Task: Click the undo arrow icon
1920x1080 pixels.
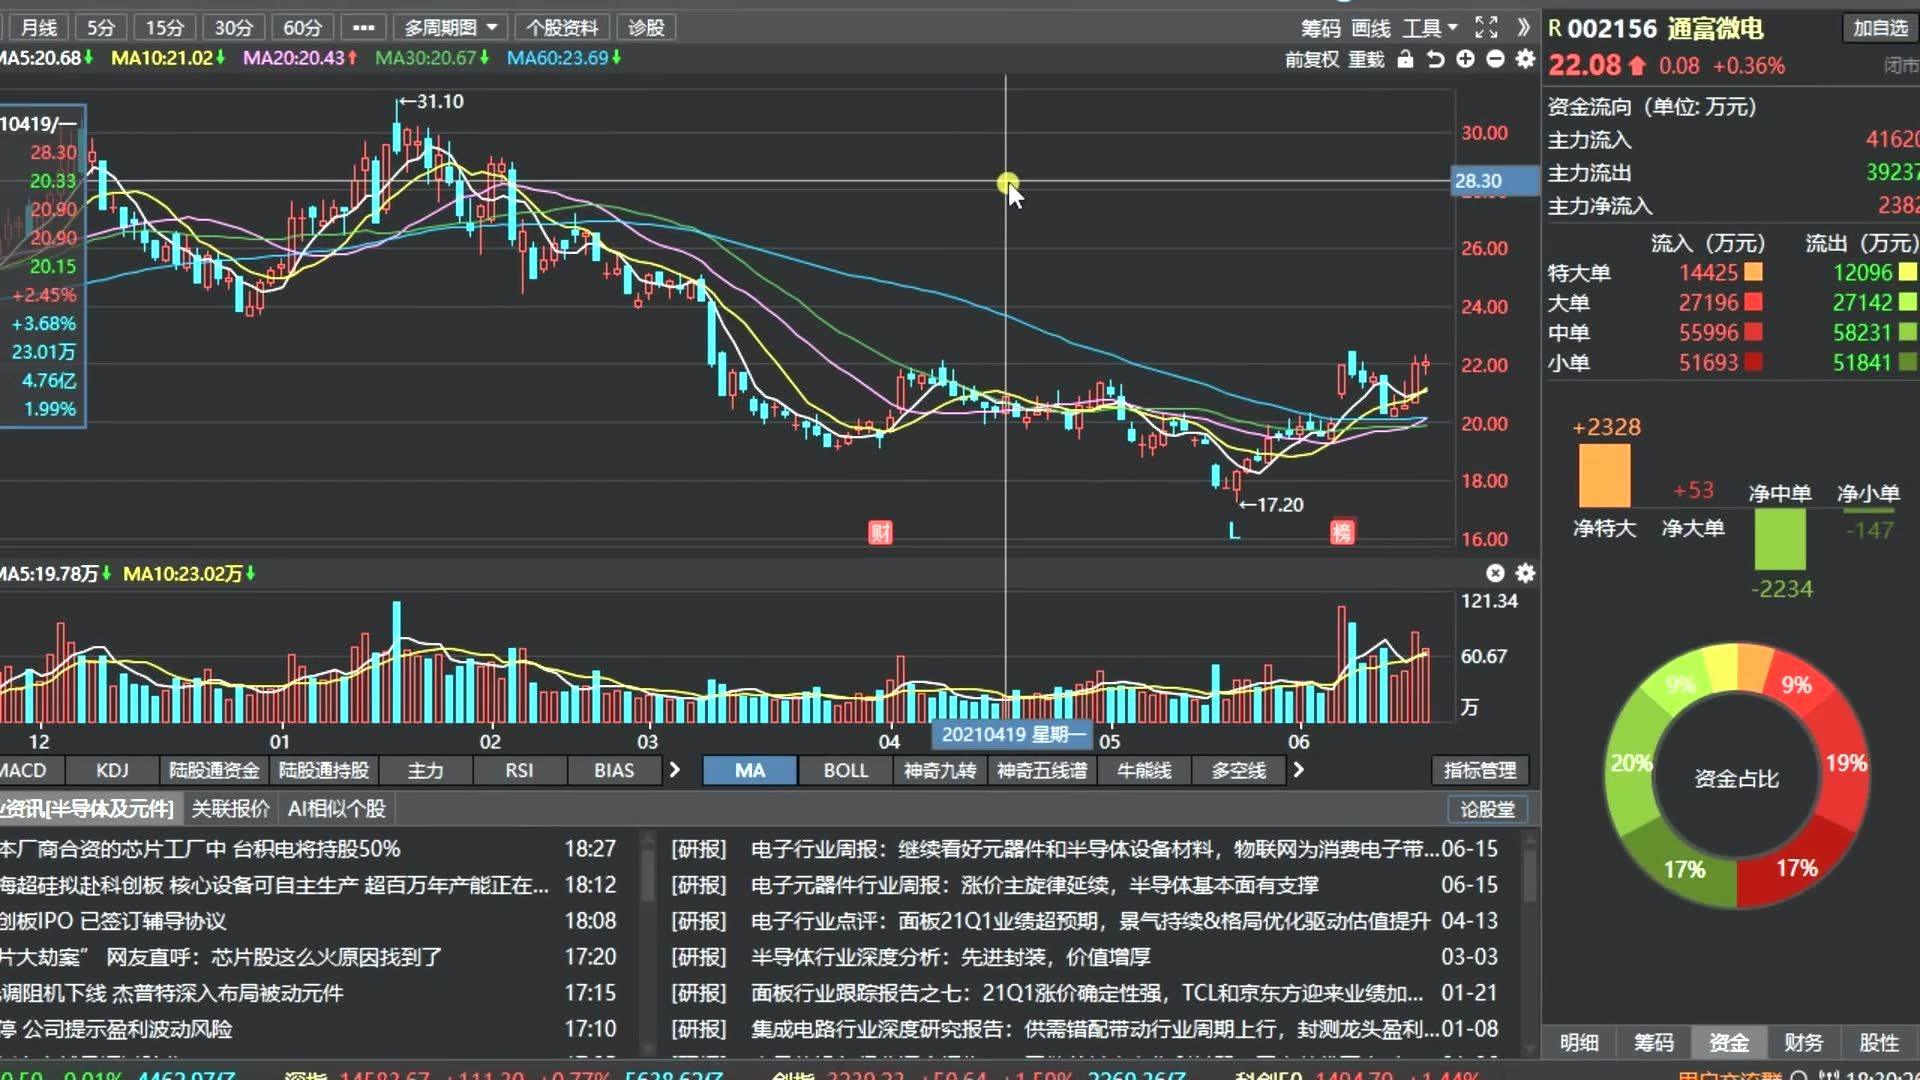Action: (x=1435, y=59)
